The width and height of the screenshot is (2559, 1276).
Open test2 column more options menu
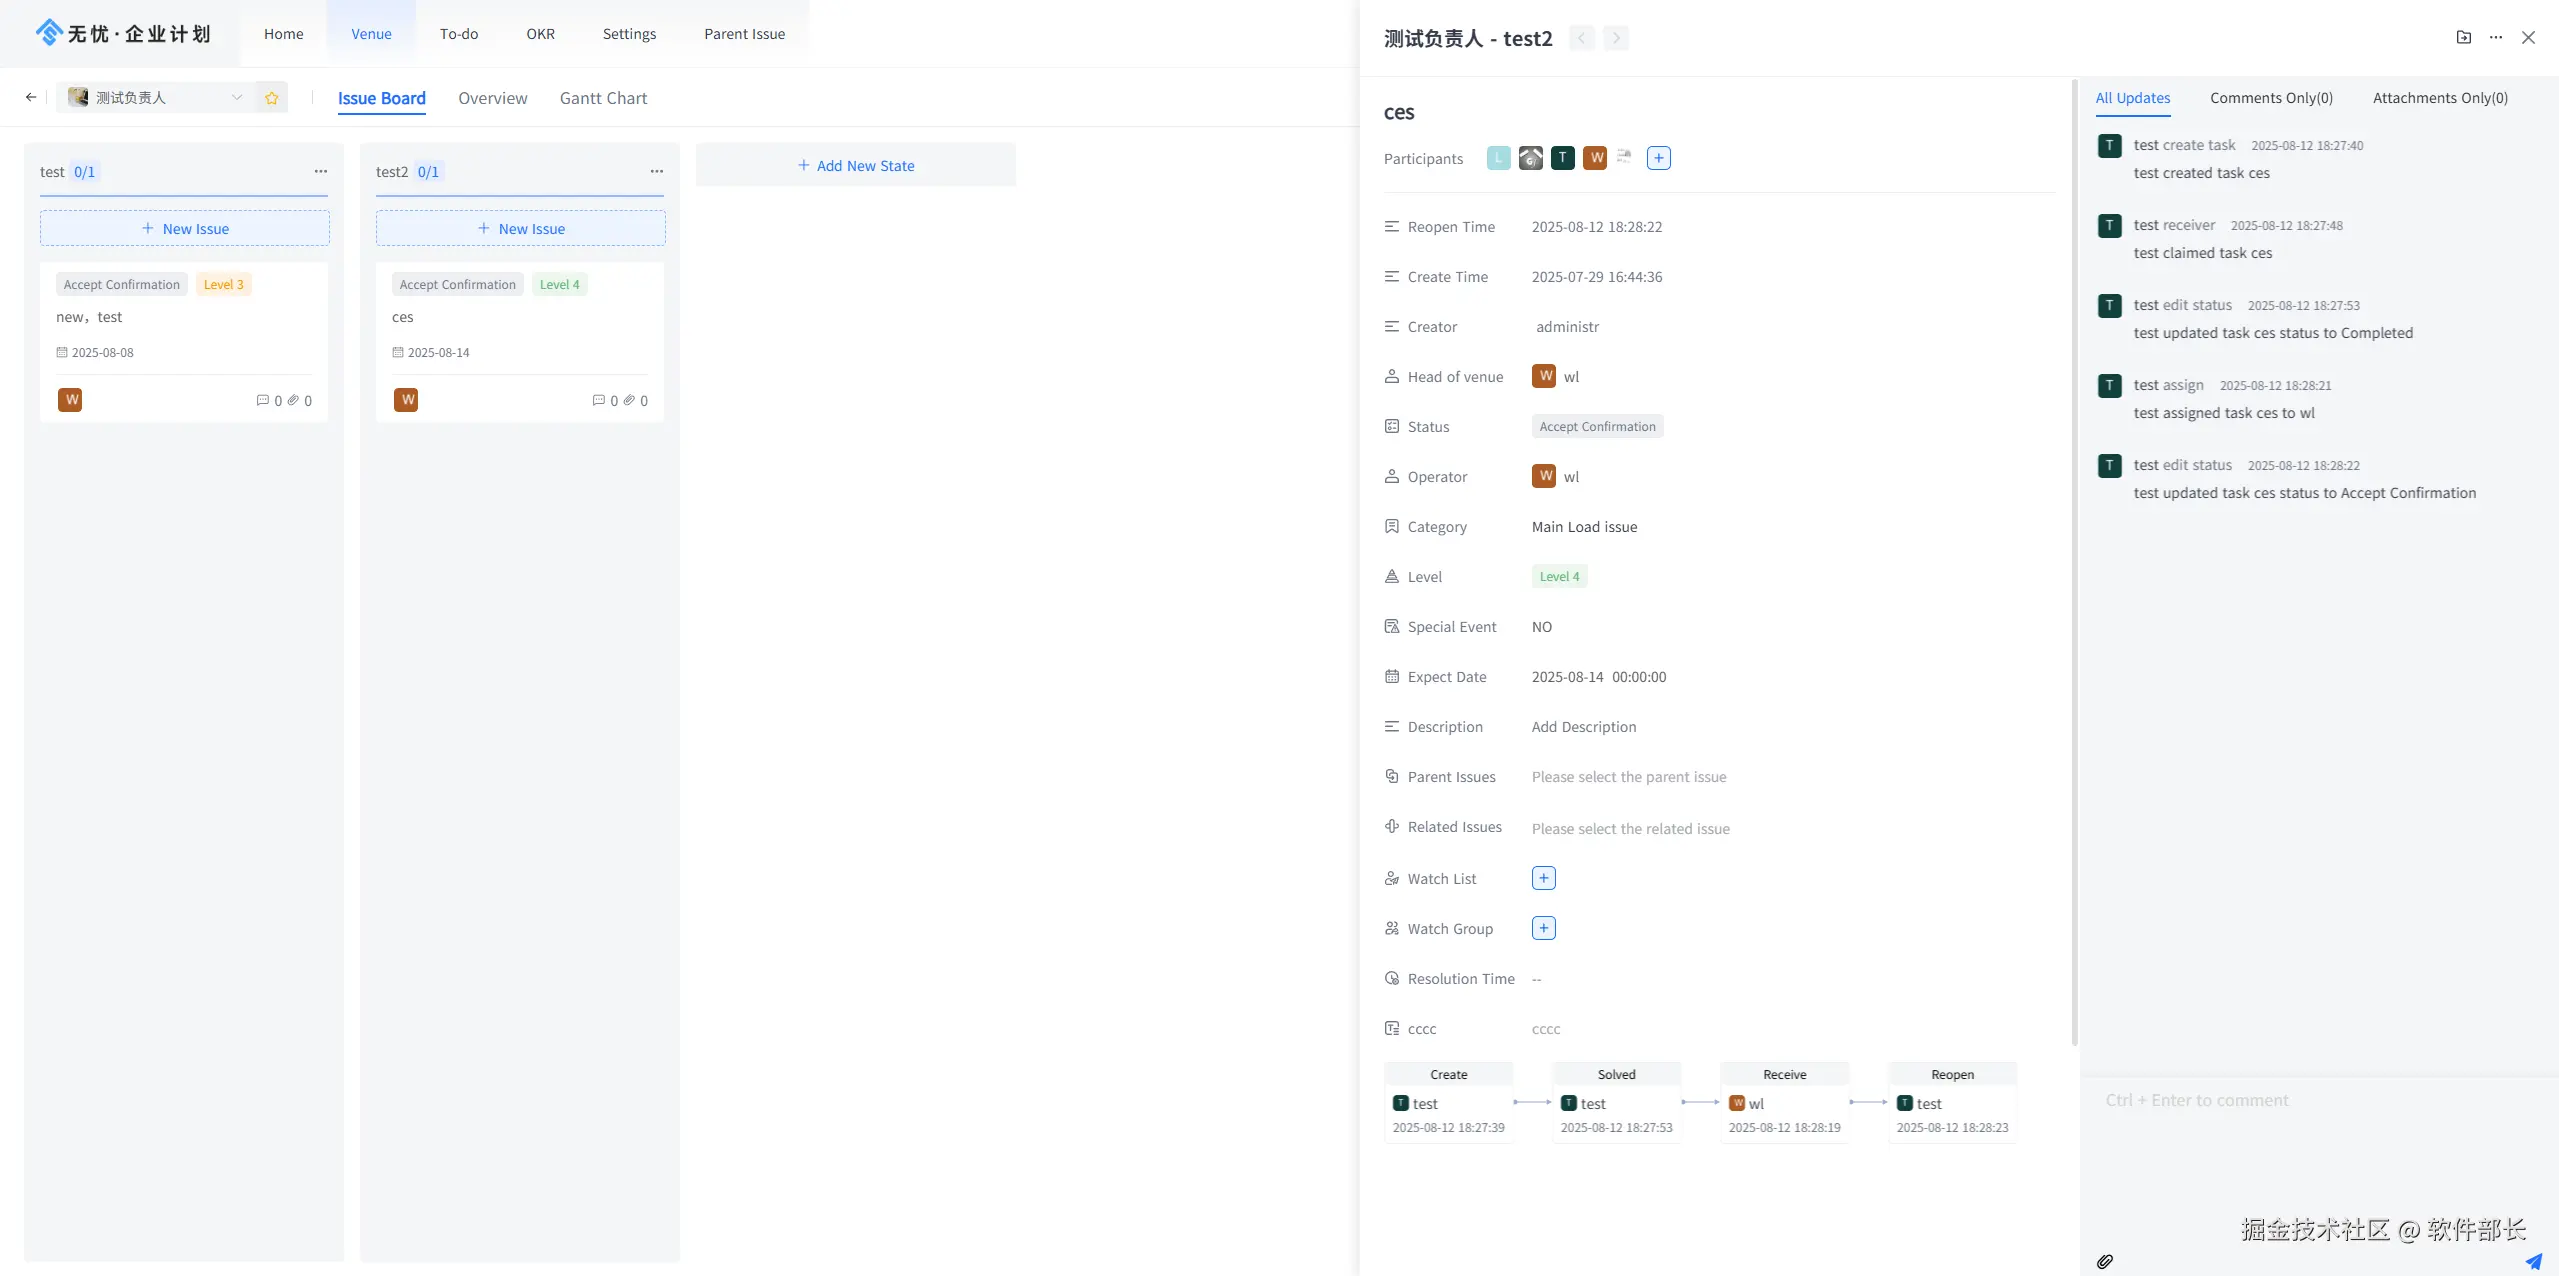(x=656, y=171)
